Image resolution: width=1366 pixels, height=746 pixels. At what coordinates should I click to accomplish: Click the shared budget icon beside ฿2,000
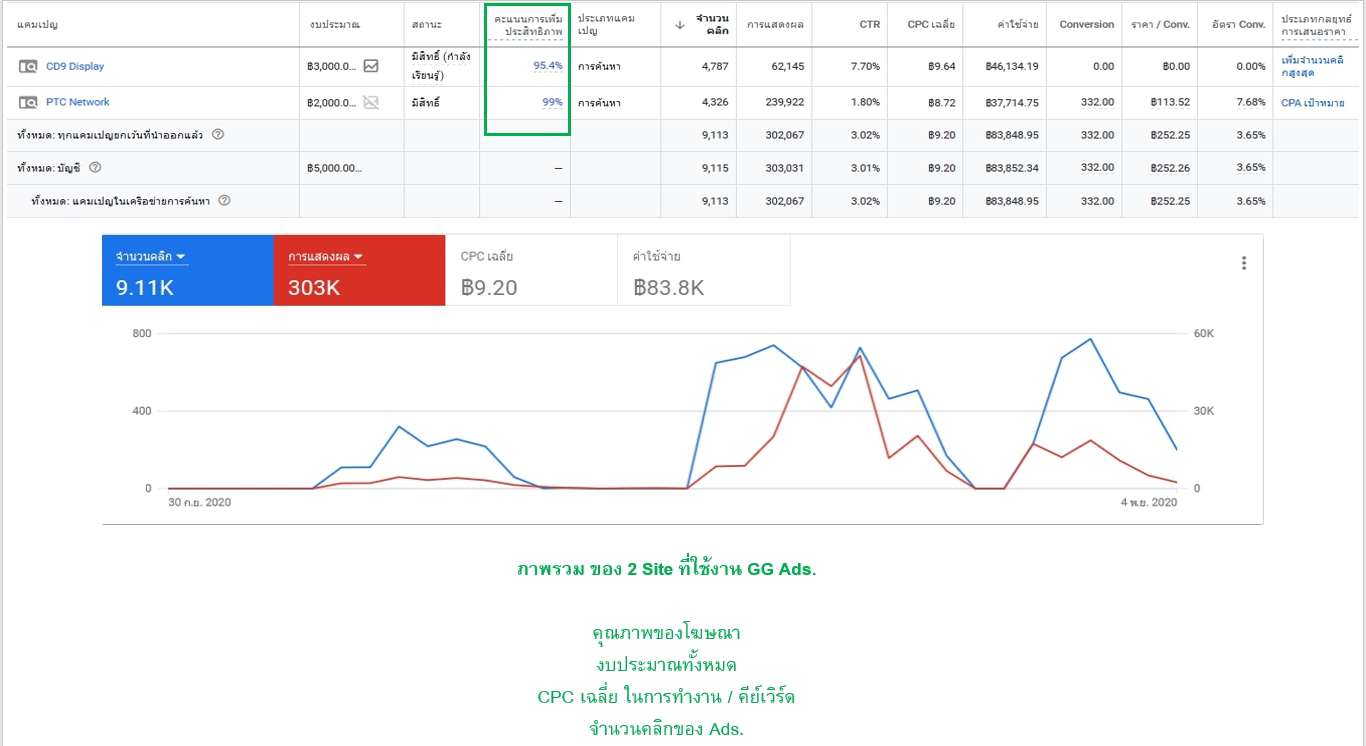pyautogui.click(x=371, y=103)
